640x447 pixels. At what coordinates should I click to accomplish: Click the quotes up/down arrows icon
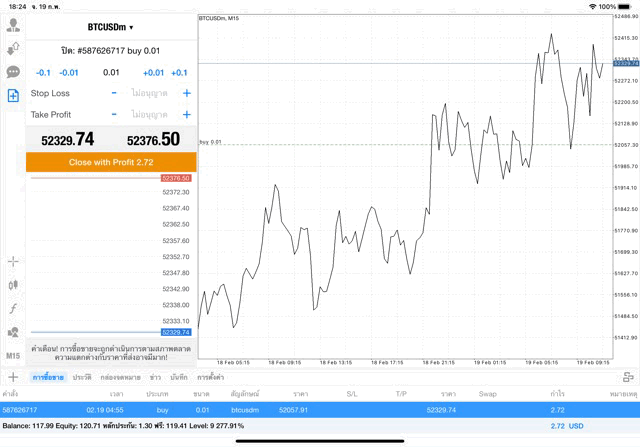pos(13,48)
